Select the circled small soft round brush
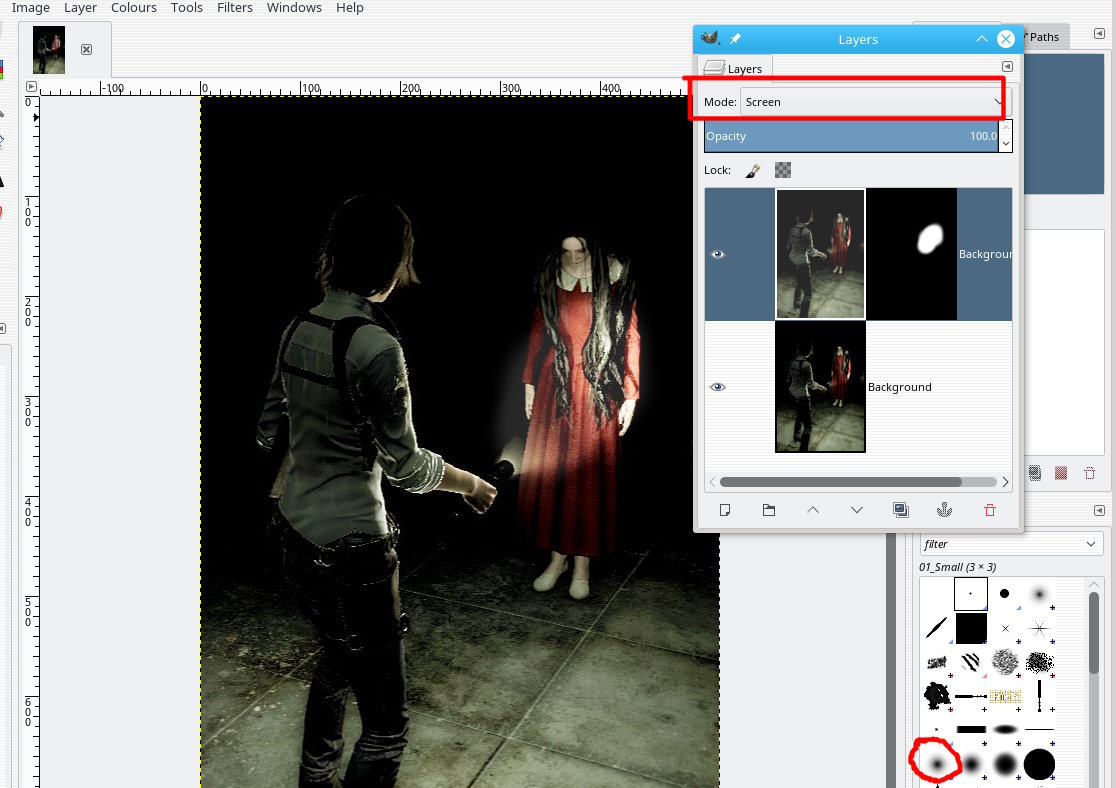The width and height of the screenshot is (1116, 788). pyautogui.click(x=937, y=764)
